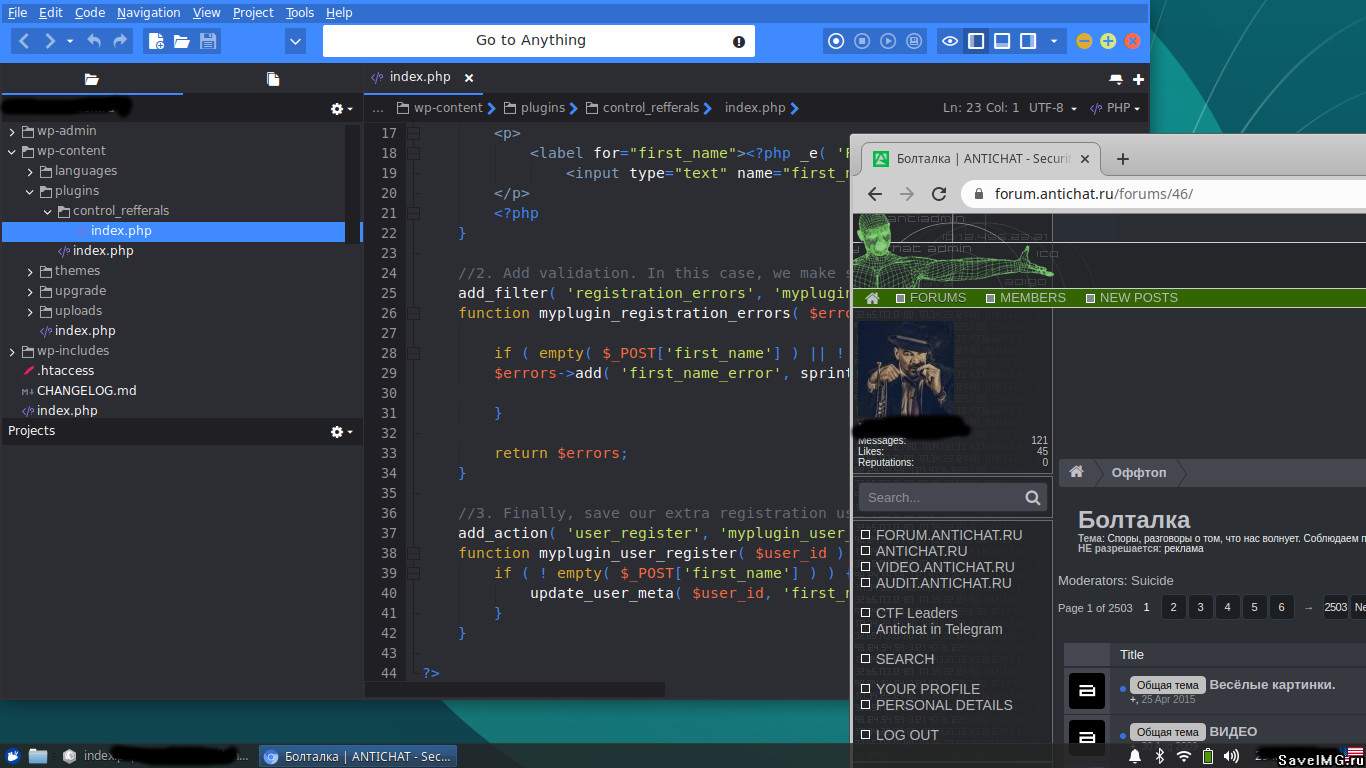Open the pane layout dropdown arrow

(1053, 41)
